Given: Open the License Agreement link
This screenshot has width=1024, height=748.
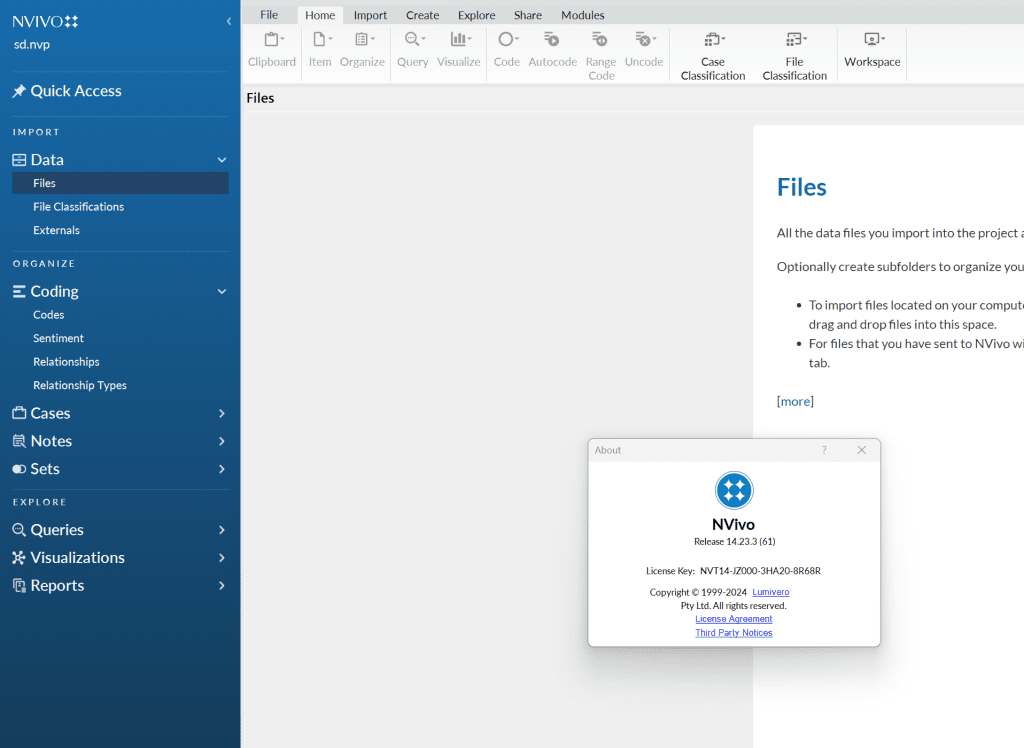Looking at the screenshot, I should point(733,619).
